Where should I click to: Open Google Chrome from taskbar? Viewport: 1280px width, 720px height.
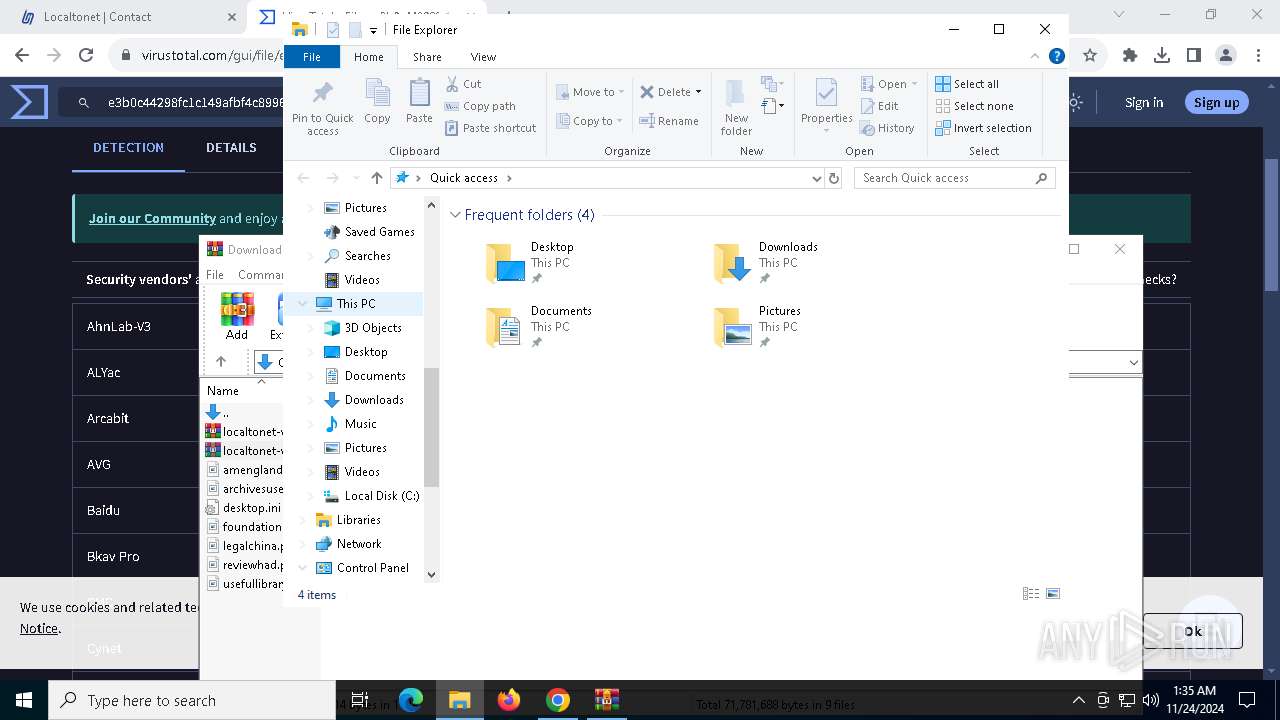(558, 700)
